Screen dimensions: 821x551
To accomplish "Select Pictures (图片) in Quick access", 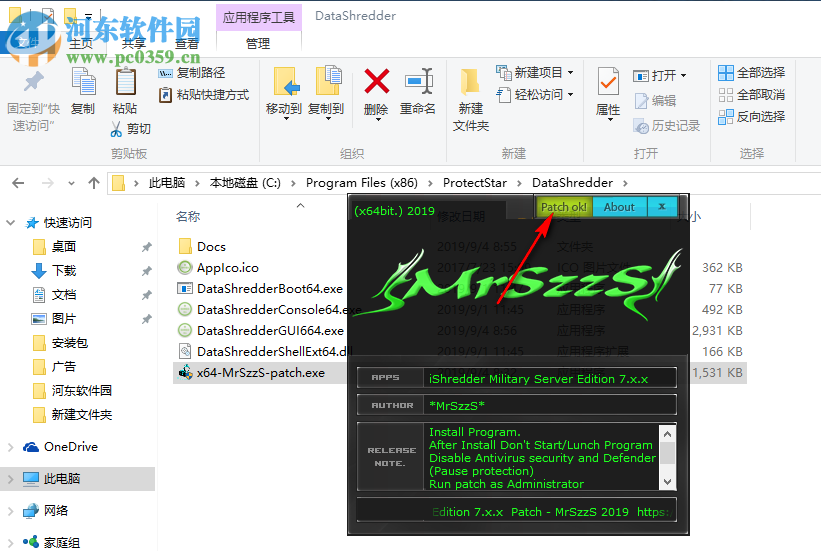I will (64, 318).
